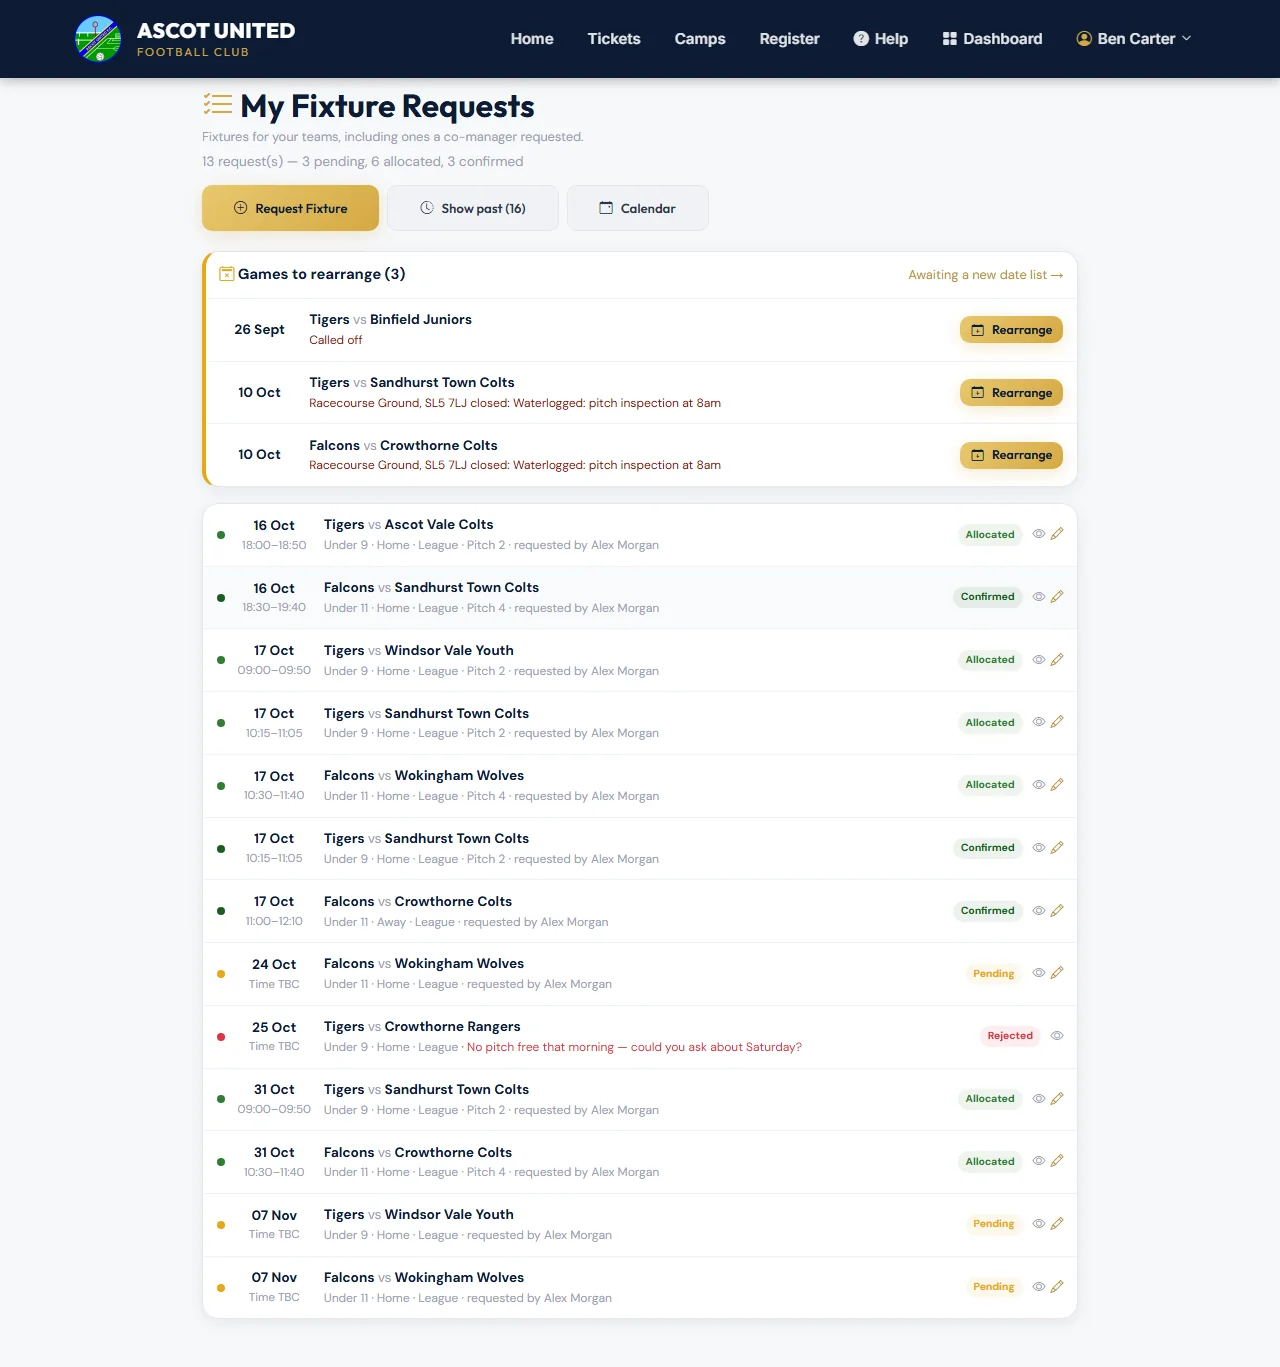Open the Ben Carter account dropdown
This screenshot has width=1280, height=1367.
[x=1134, y=39]
